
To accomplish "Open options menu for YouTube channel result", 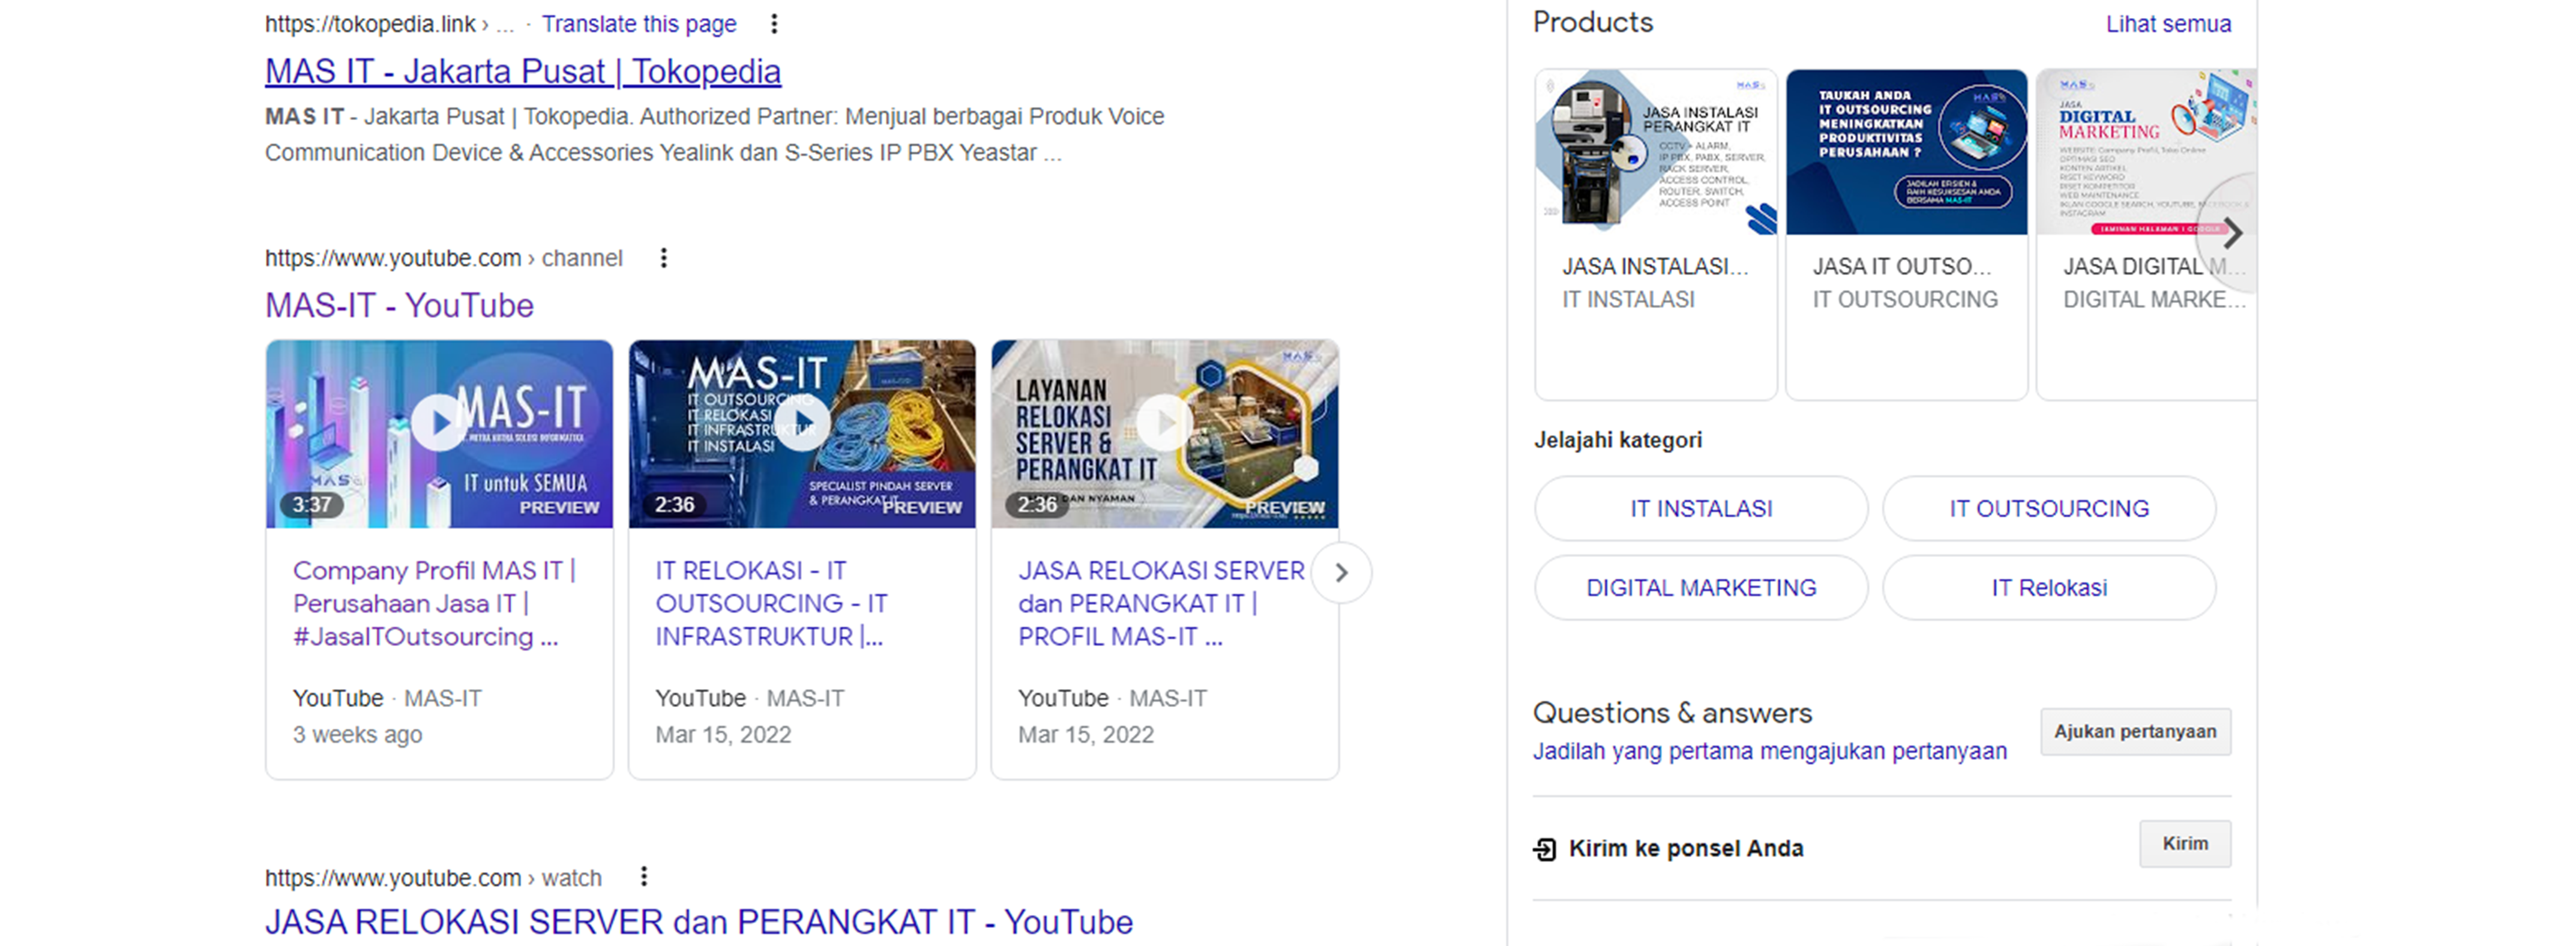I will (664, 258).
